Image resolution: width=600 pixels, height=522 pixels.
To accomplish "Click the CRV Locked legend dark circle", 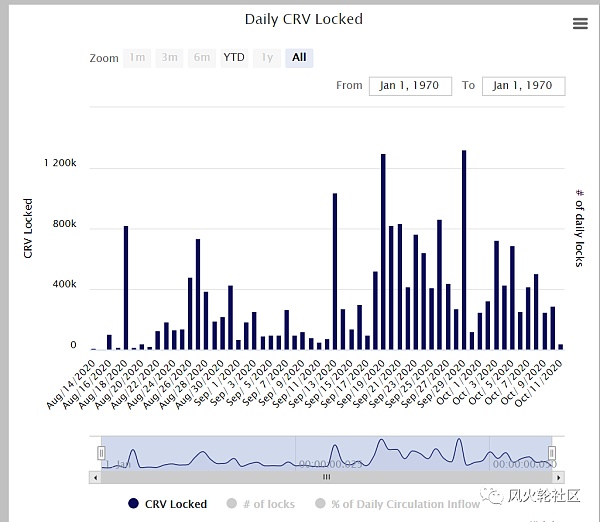I will pyautogui.click(x=133, y=504).
